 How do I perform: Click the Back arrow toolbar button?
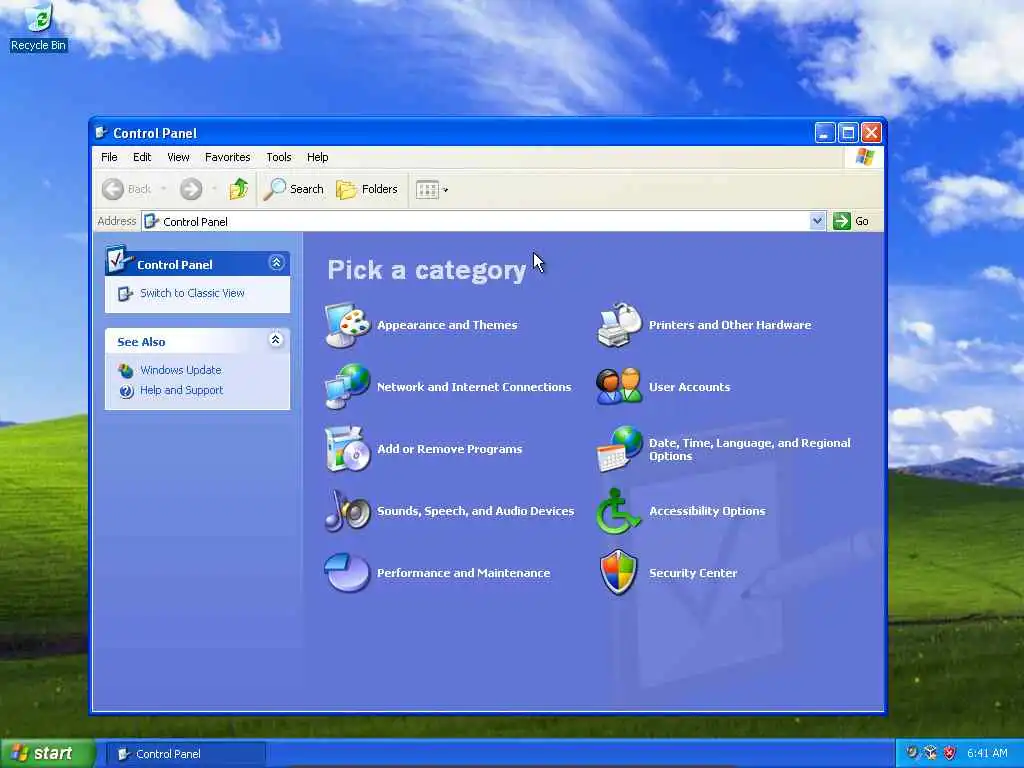click(127, 189)
